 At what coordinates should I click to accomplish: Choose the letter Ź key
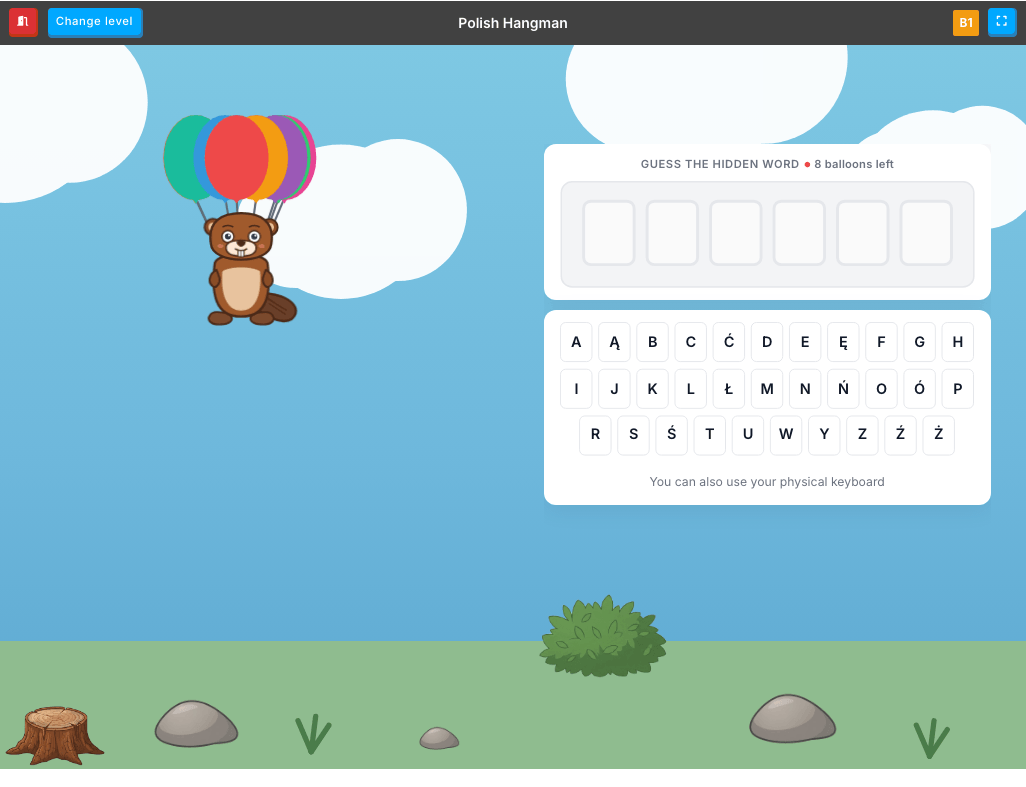click(900, 434)
